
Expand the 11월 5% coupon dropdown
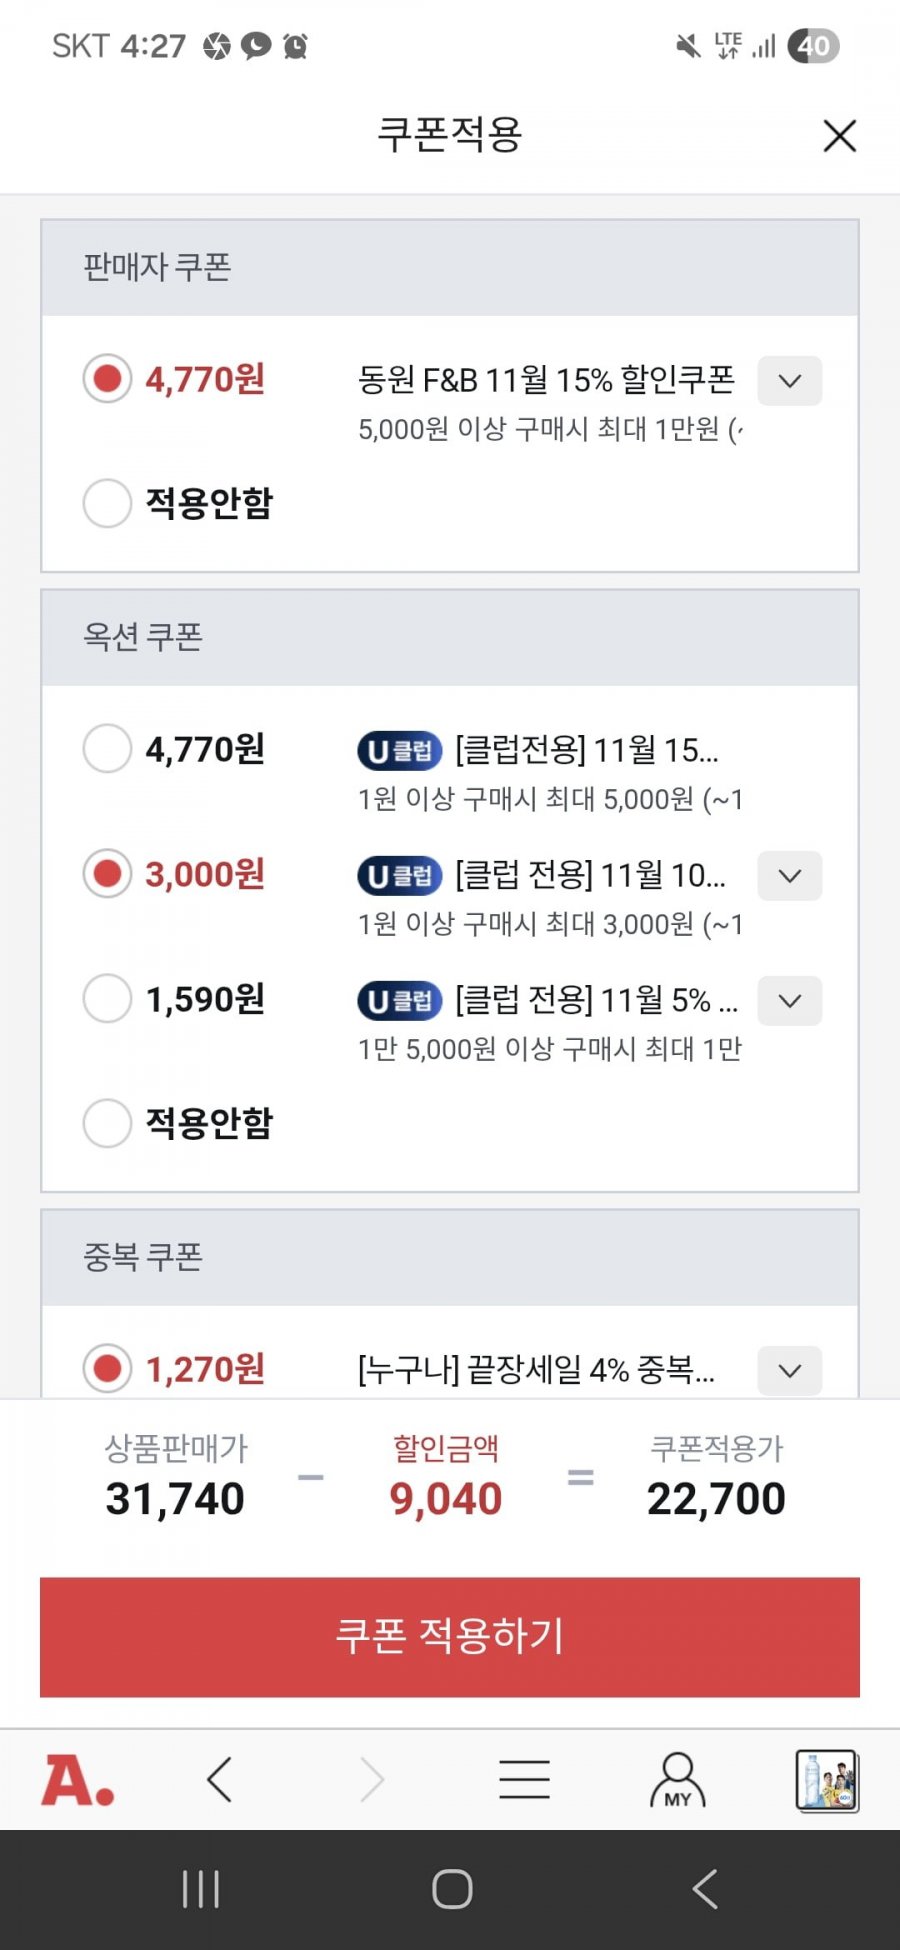pyautogui.click(x=790, y=1001)
